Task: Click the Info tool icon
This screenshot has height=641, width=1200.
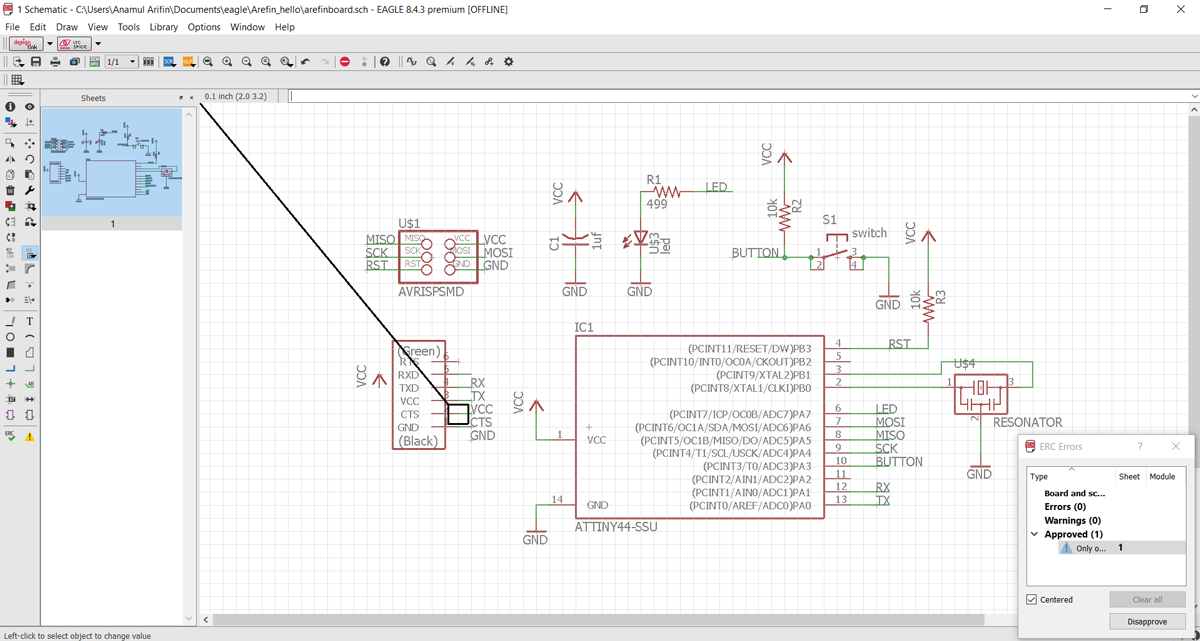Action: point(10,106)
